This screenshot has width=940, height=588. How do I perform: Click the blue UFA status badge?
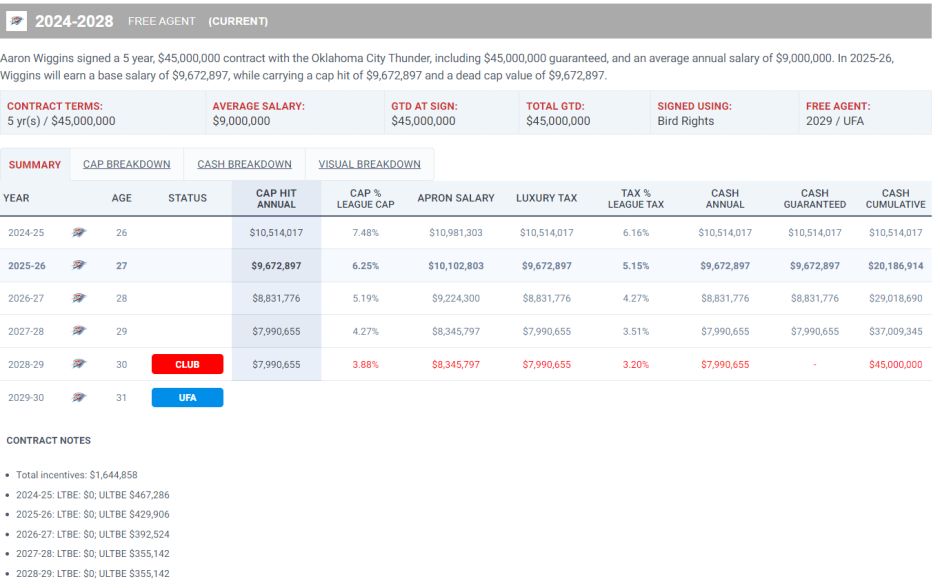pos(187,397)
